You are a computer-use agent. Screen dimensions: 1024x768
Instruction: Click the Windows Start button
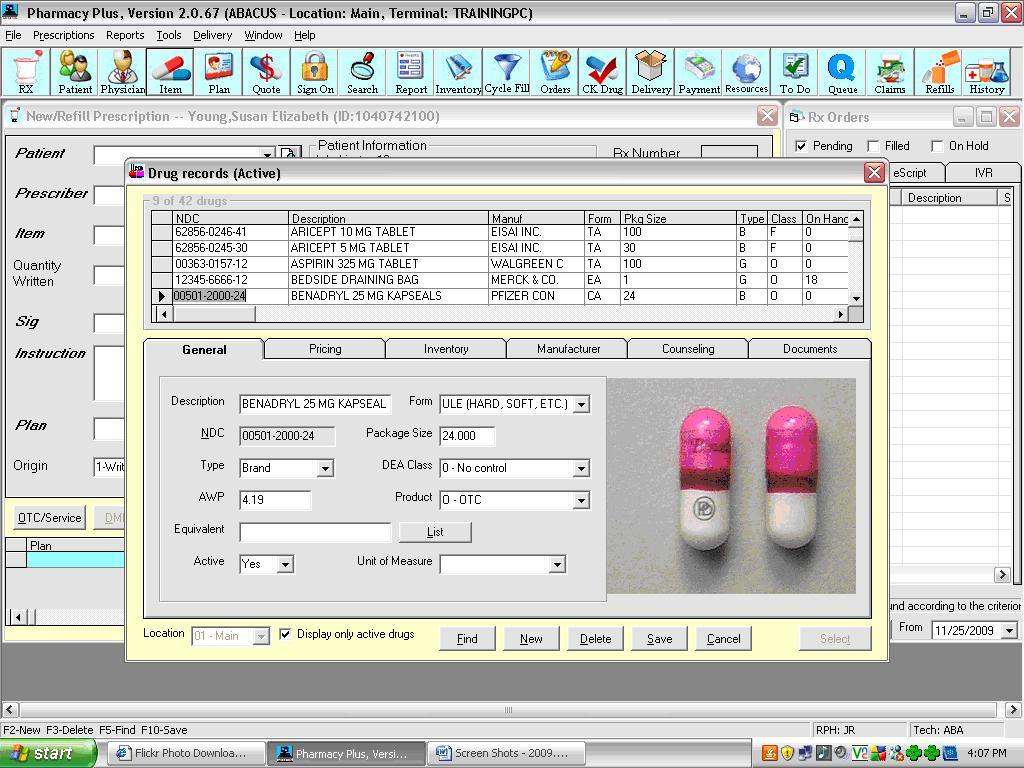pos(48,753)
